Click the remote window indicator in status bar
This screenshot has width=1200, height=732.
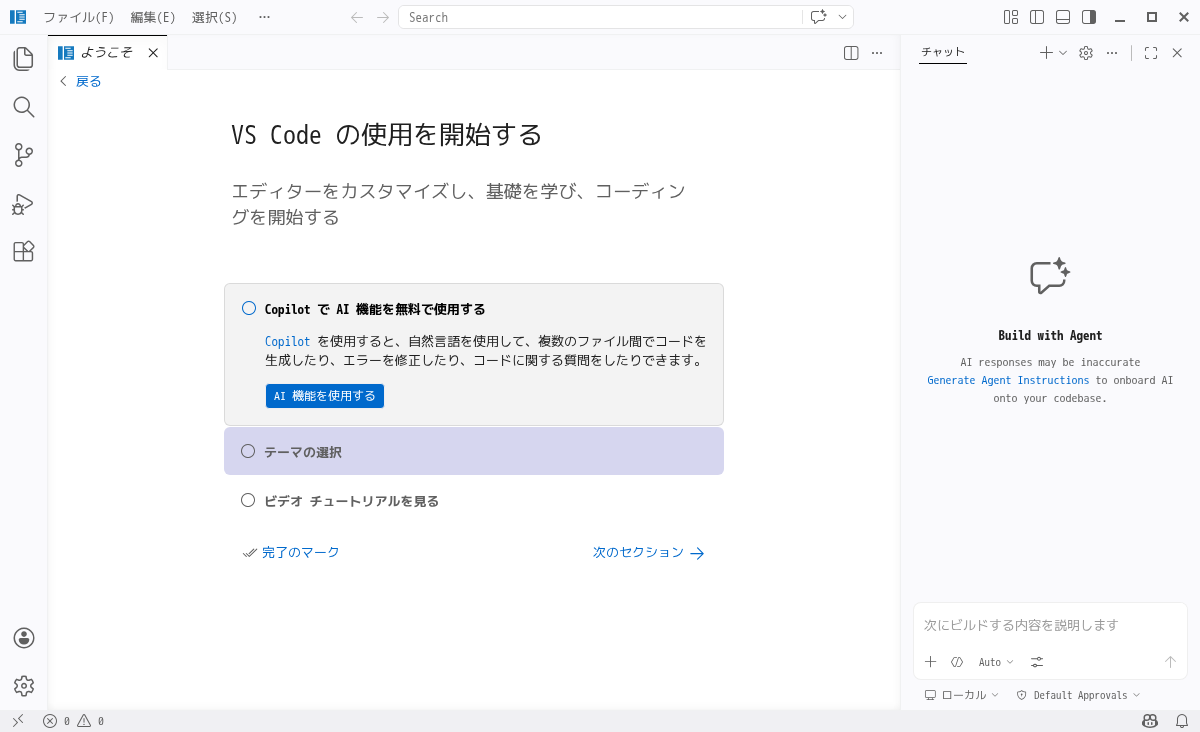point(18,721)
